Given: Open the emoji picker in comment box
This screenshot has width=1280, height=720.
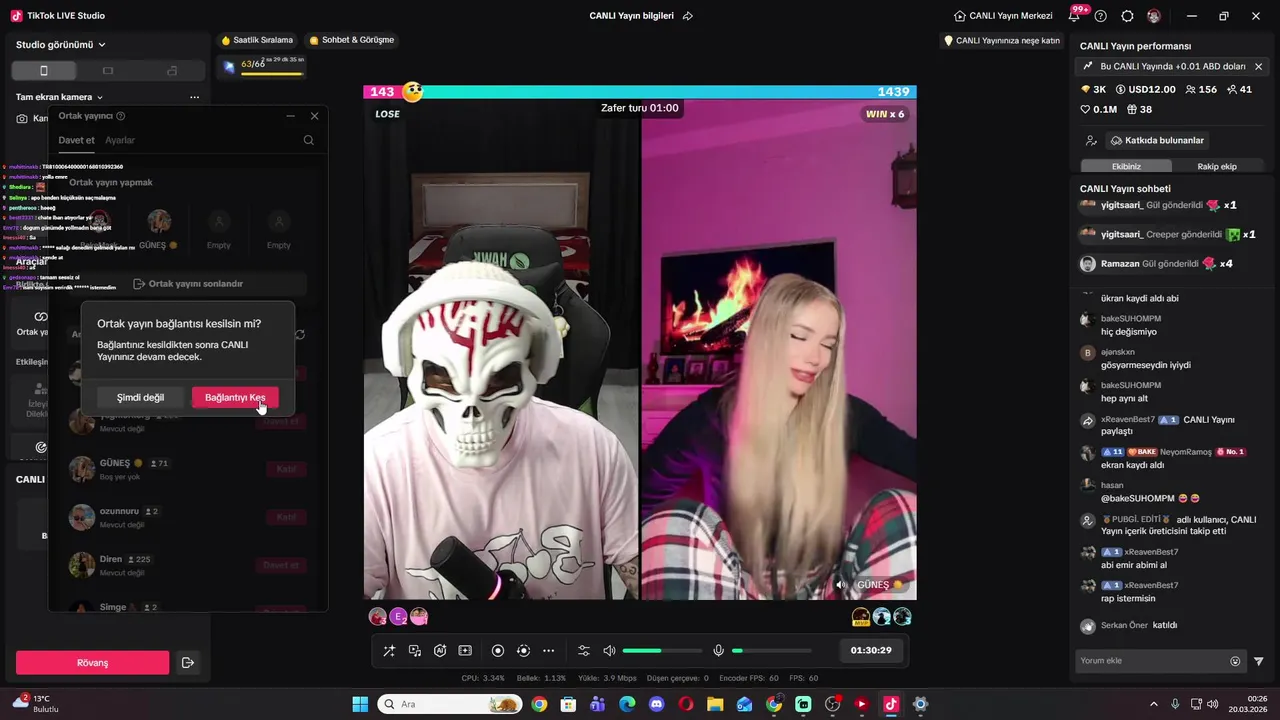Looking at the screenshot, I should point(1235,661).
